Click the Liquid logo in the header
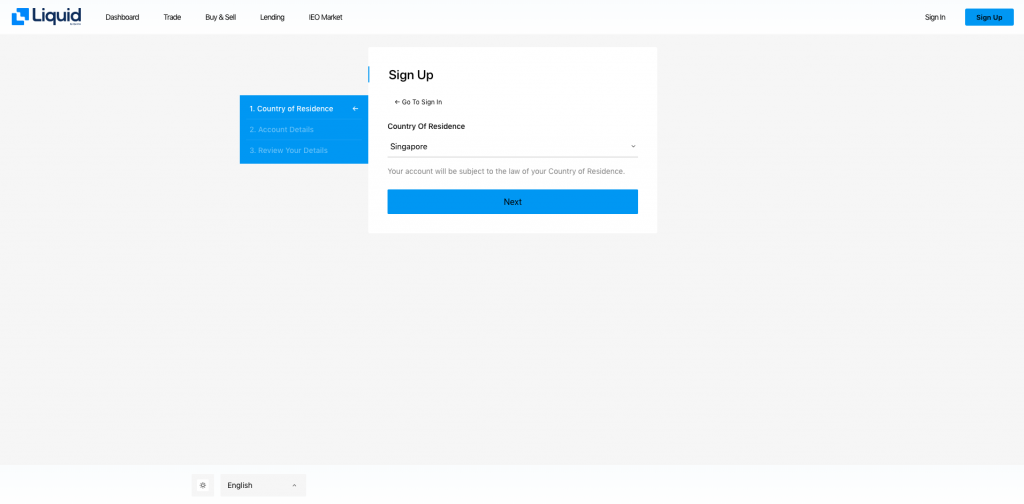Image resolution: width=1024 pixels, height=504 pixels. 46,16
